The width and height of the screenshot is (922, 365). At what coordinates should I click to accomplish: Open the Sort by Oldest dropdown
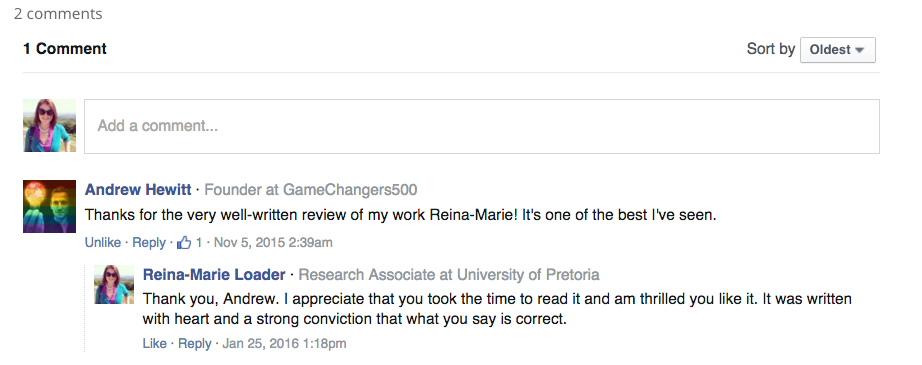pyautogui.click(x=837, y=50)
